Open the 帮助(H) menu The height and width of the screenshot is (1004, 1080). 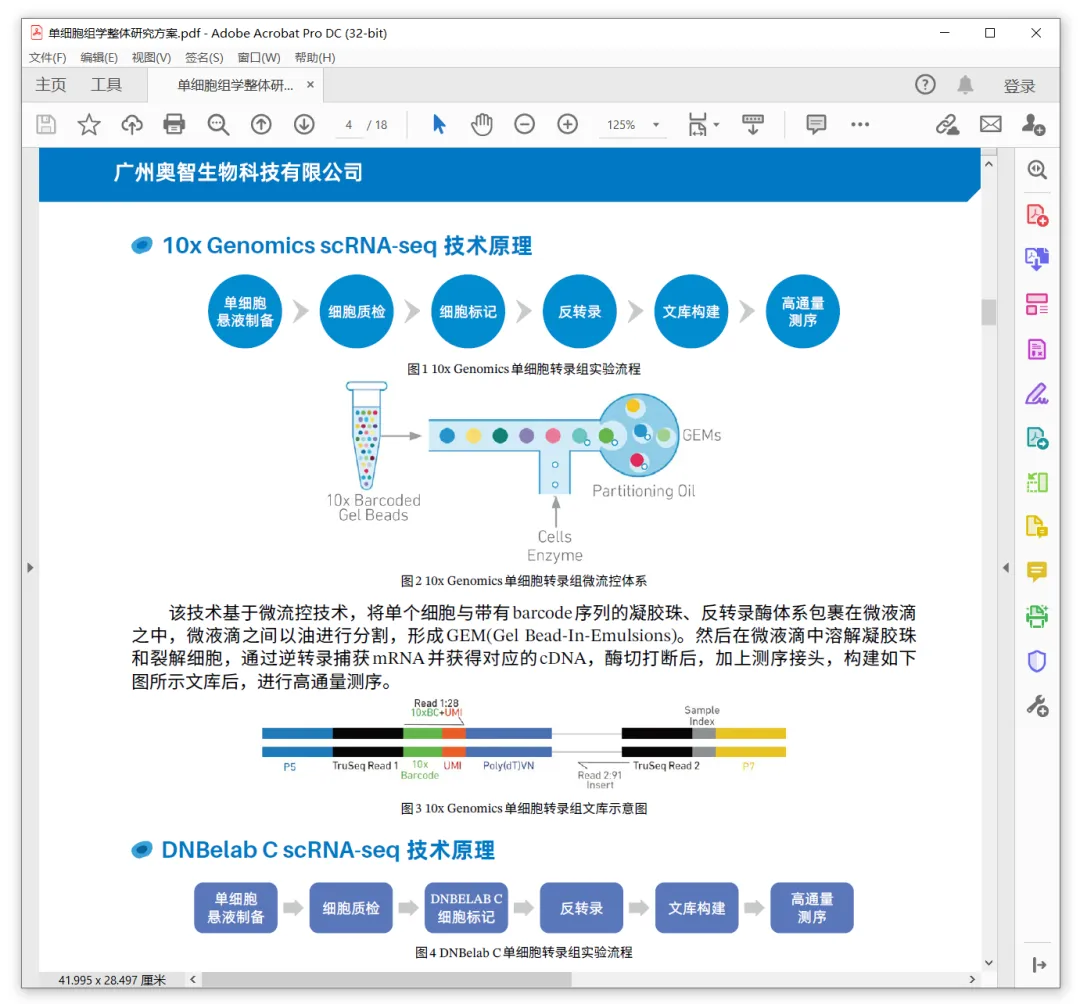[315, 58]
